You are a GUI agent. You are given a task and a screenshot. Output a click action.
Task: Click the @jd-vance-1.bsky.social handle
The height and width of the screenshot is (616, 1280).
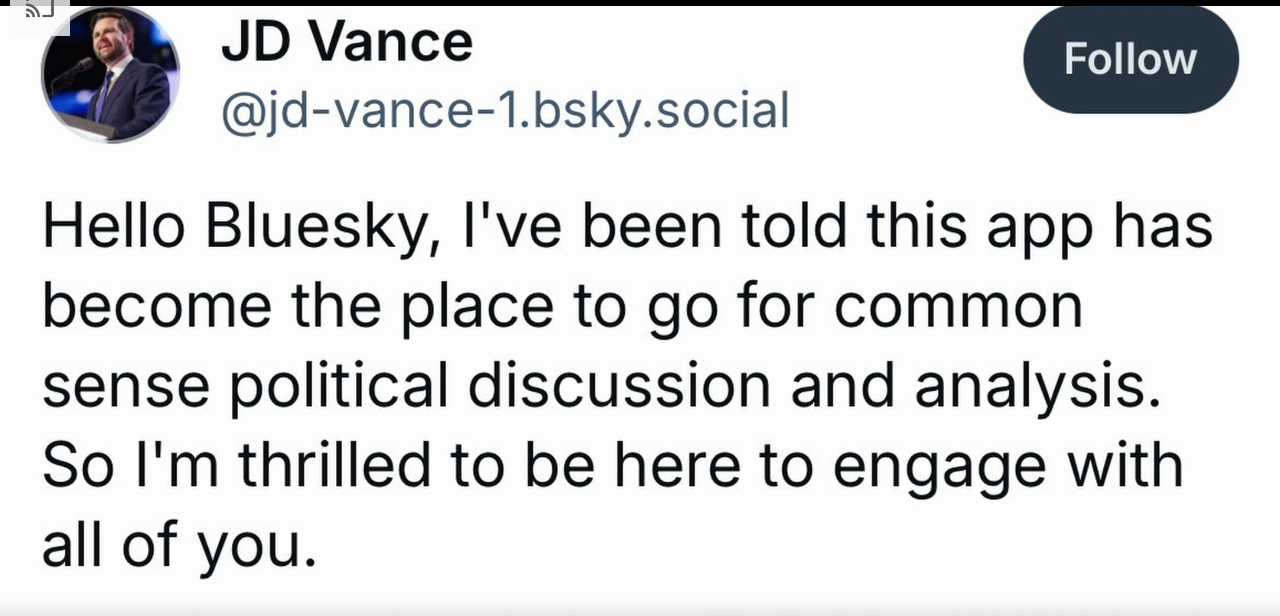pos(505,110)
